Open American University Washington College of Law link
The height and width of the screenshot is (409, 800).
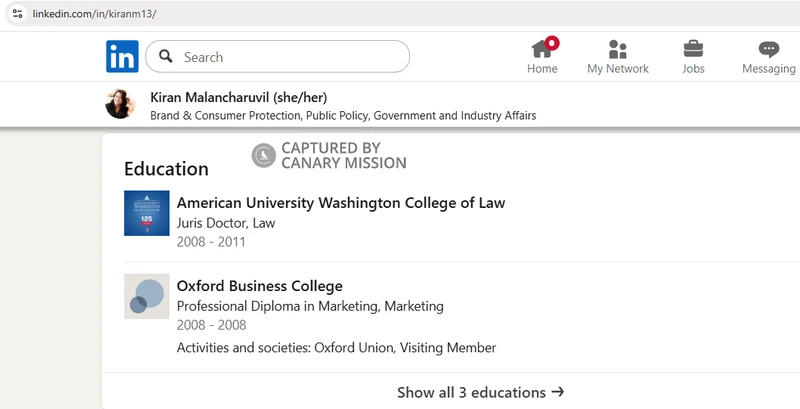click(x=341, y=203)
